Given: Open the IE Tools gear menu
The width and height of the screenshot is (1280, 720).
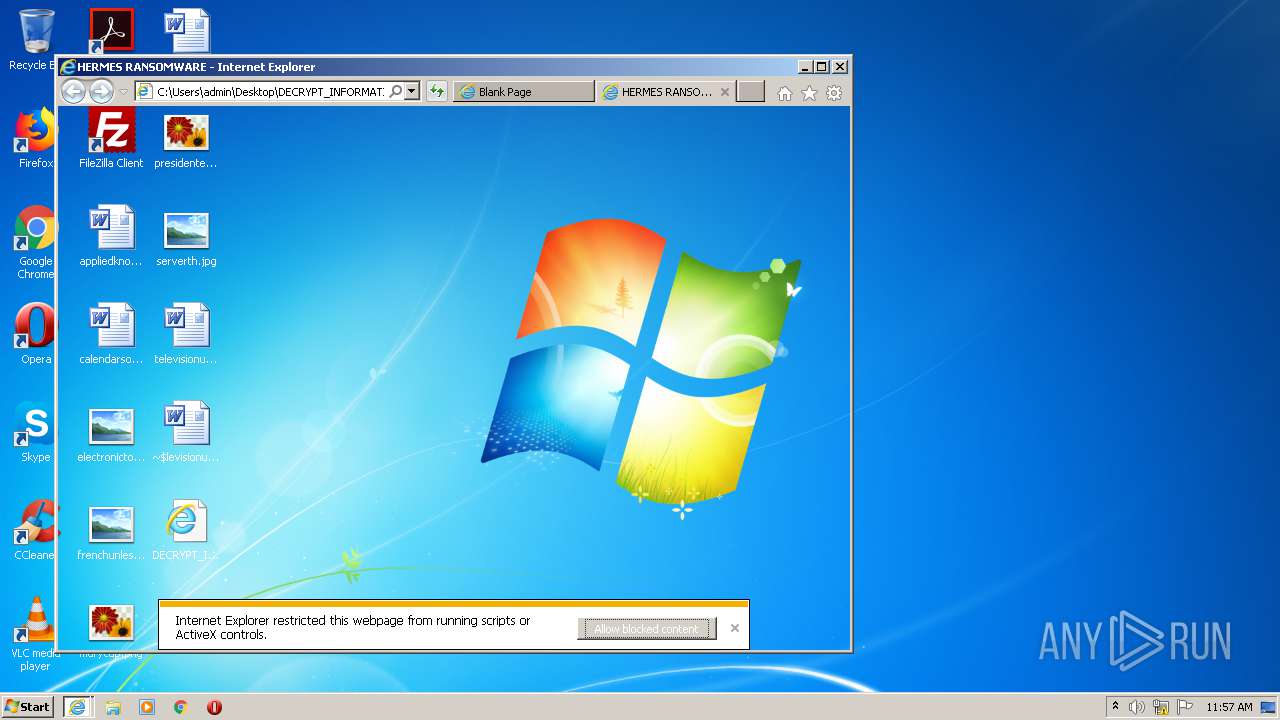Looking at the screenshot, I should pos(834,93).
